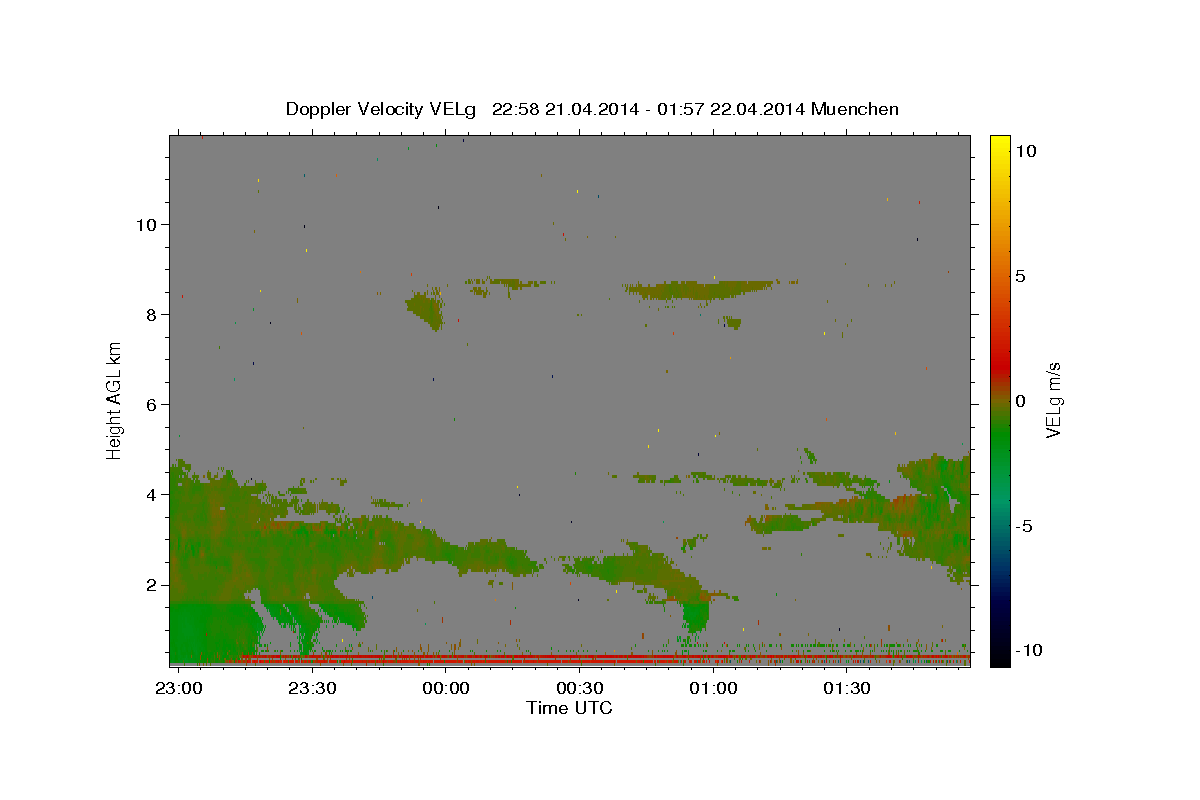Click the plot title 'Doppler Velocity VELg'
Screen dimensions: 1200x800
point(382,109)
